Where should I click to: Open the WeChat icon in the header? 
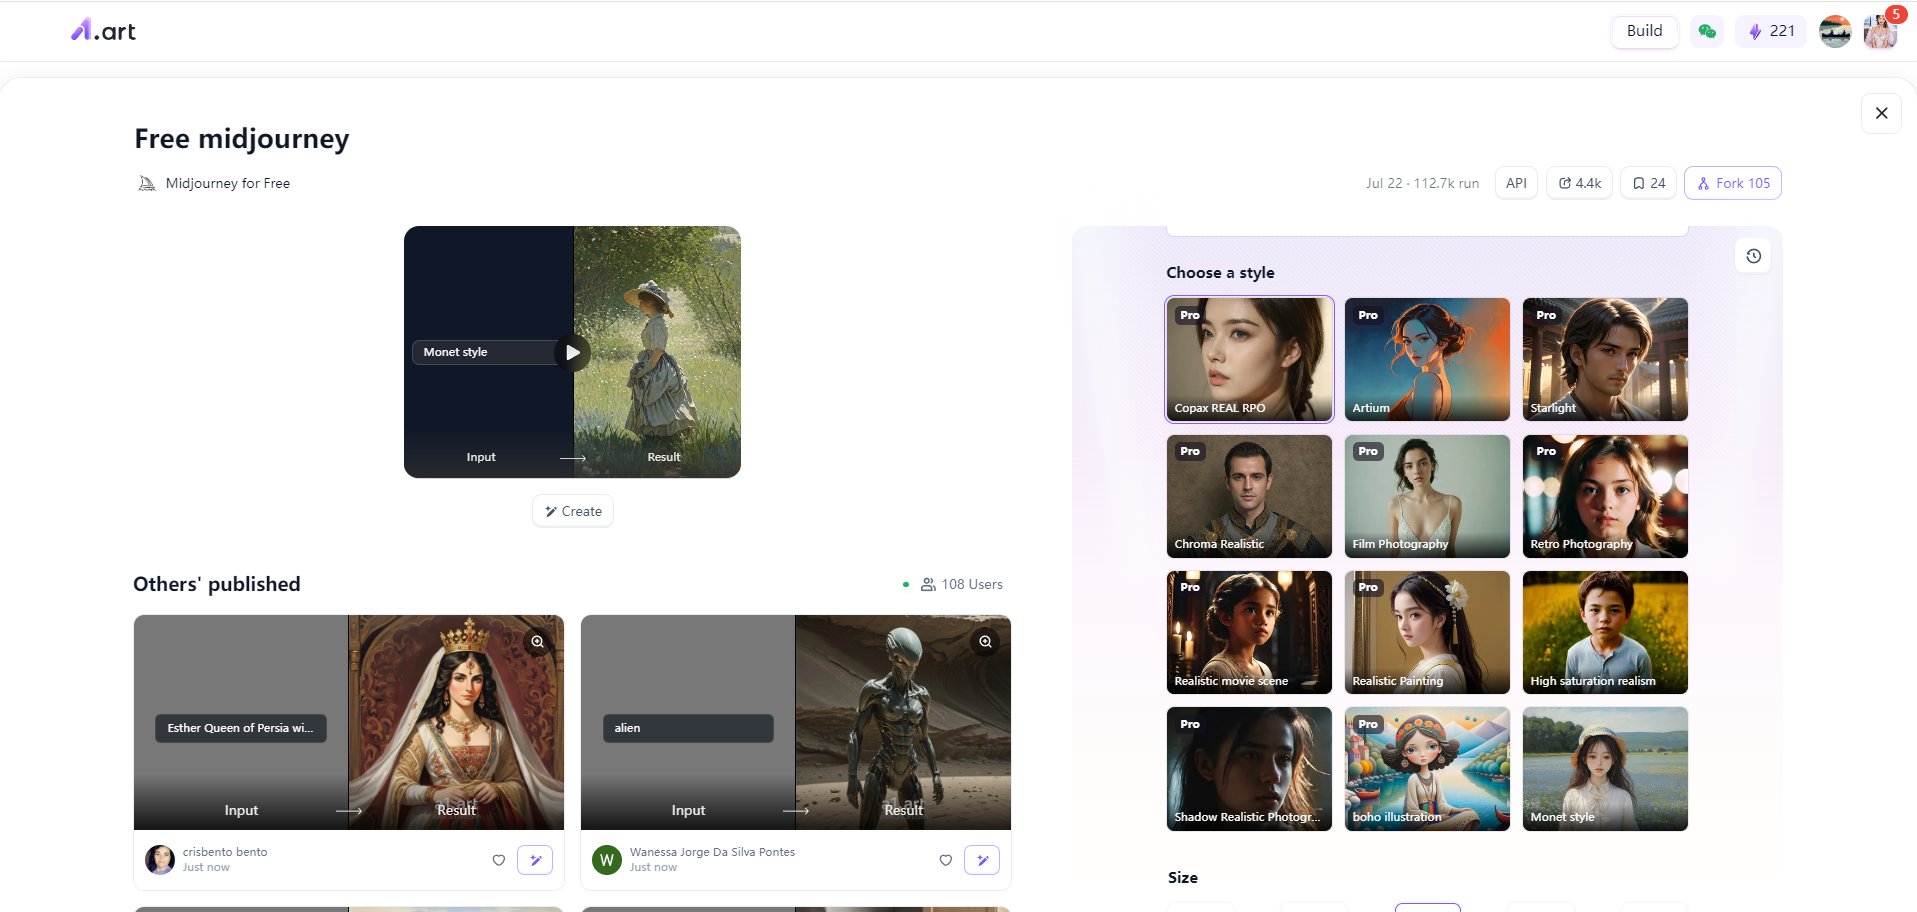[1707, 31]
